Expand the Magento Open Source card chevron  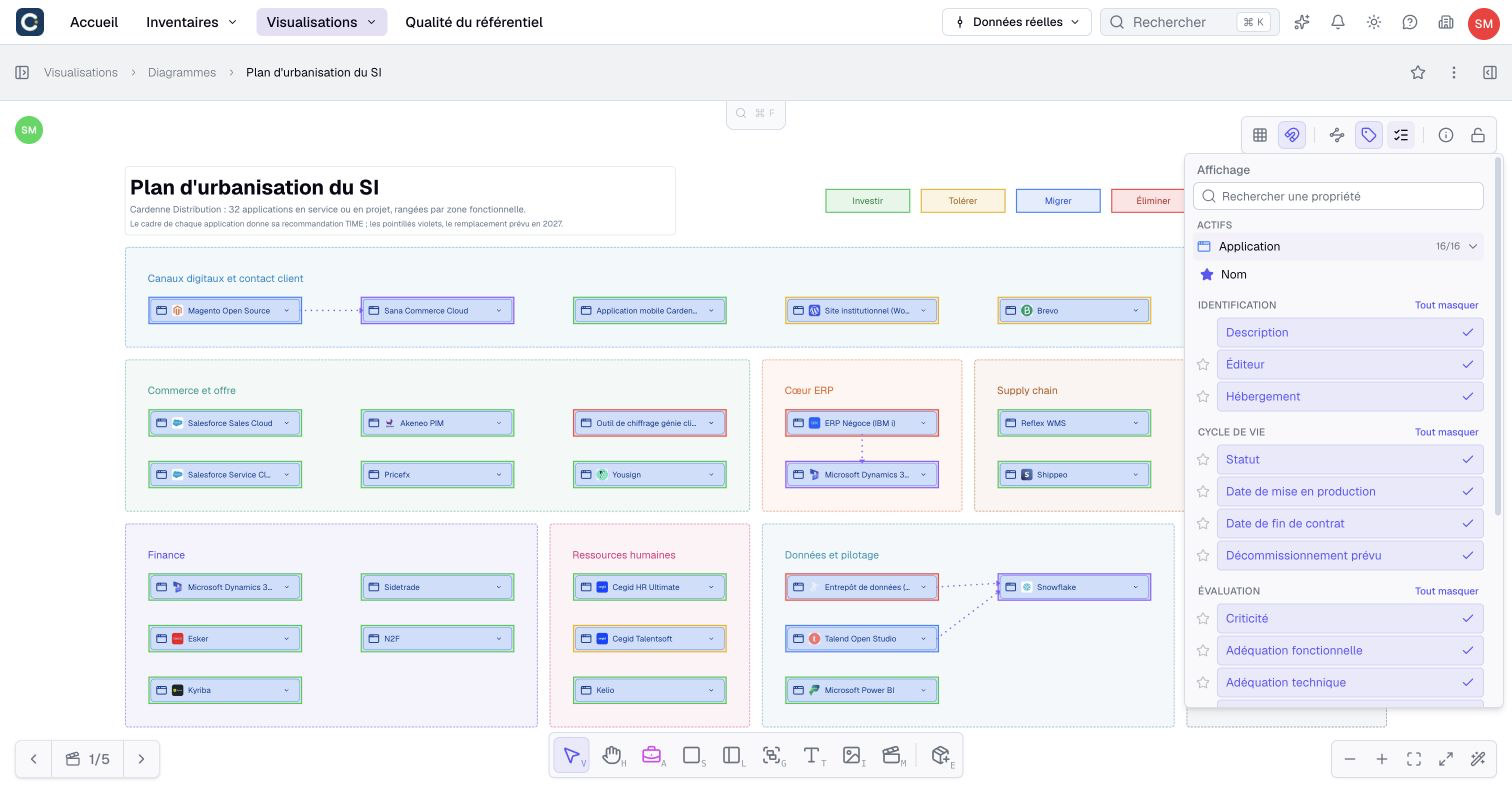click(286, 311)
